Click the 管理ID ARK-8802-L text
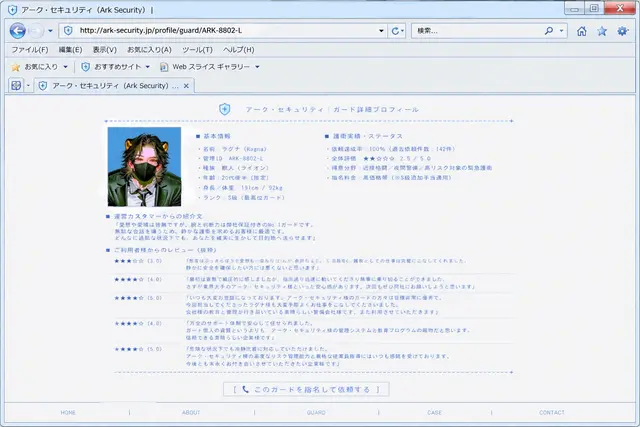 (x=233, y=158)
